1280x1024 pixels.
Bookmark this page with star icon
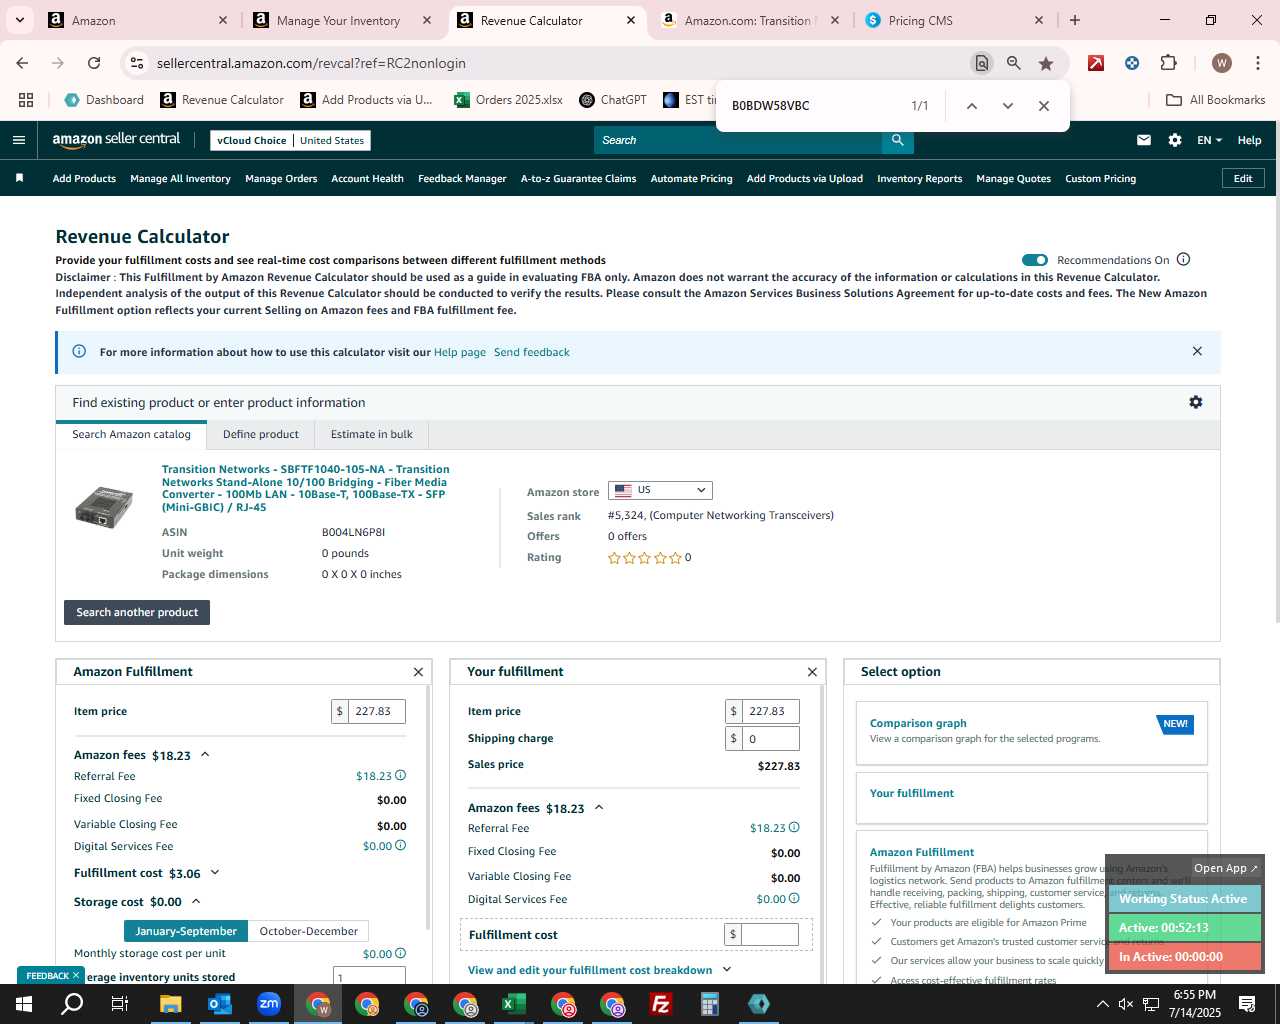tap(1046, 63)
